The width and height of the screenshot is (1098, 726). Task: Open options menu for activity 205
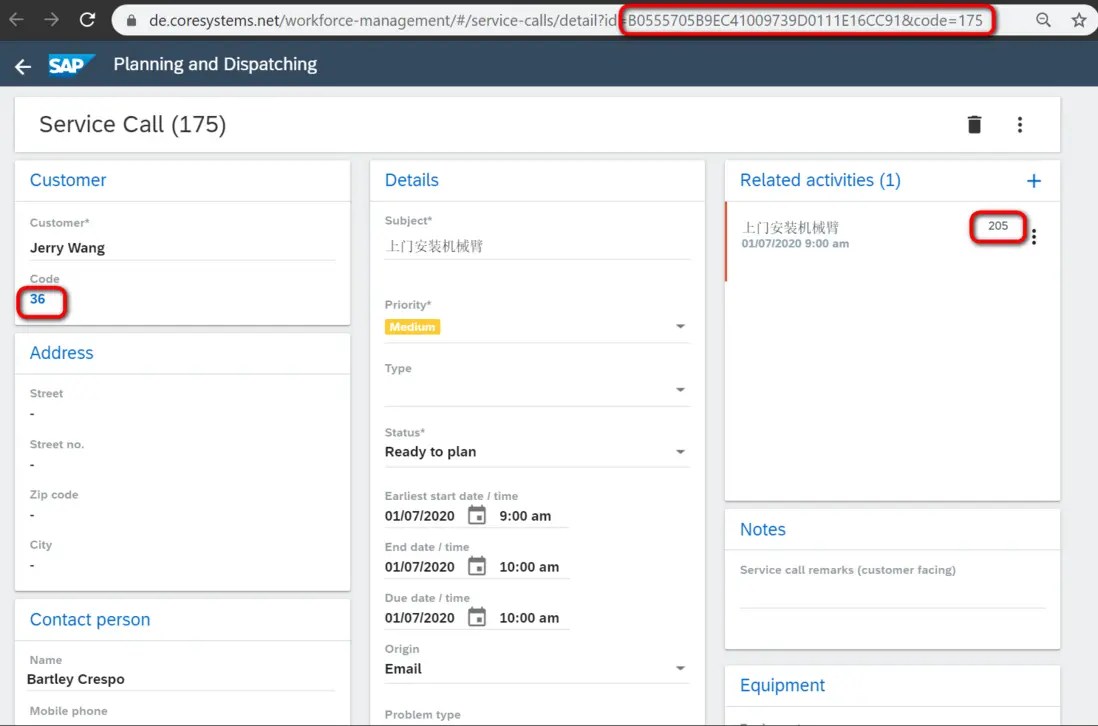1035,236
